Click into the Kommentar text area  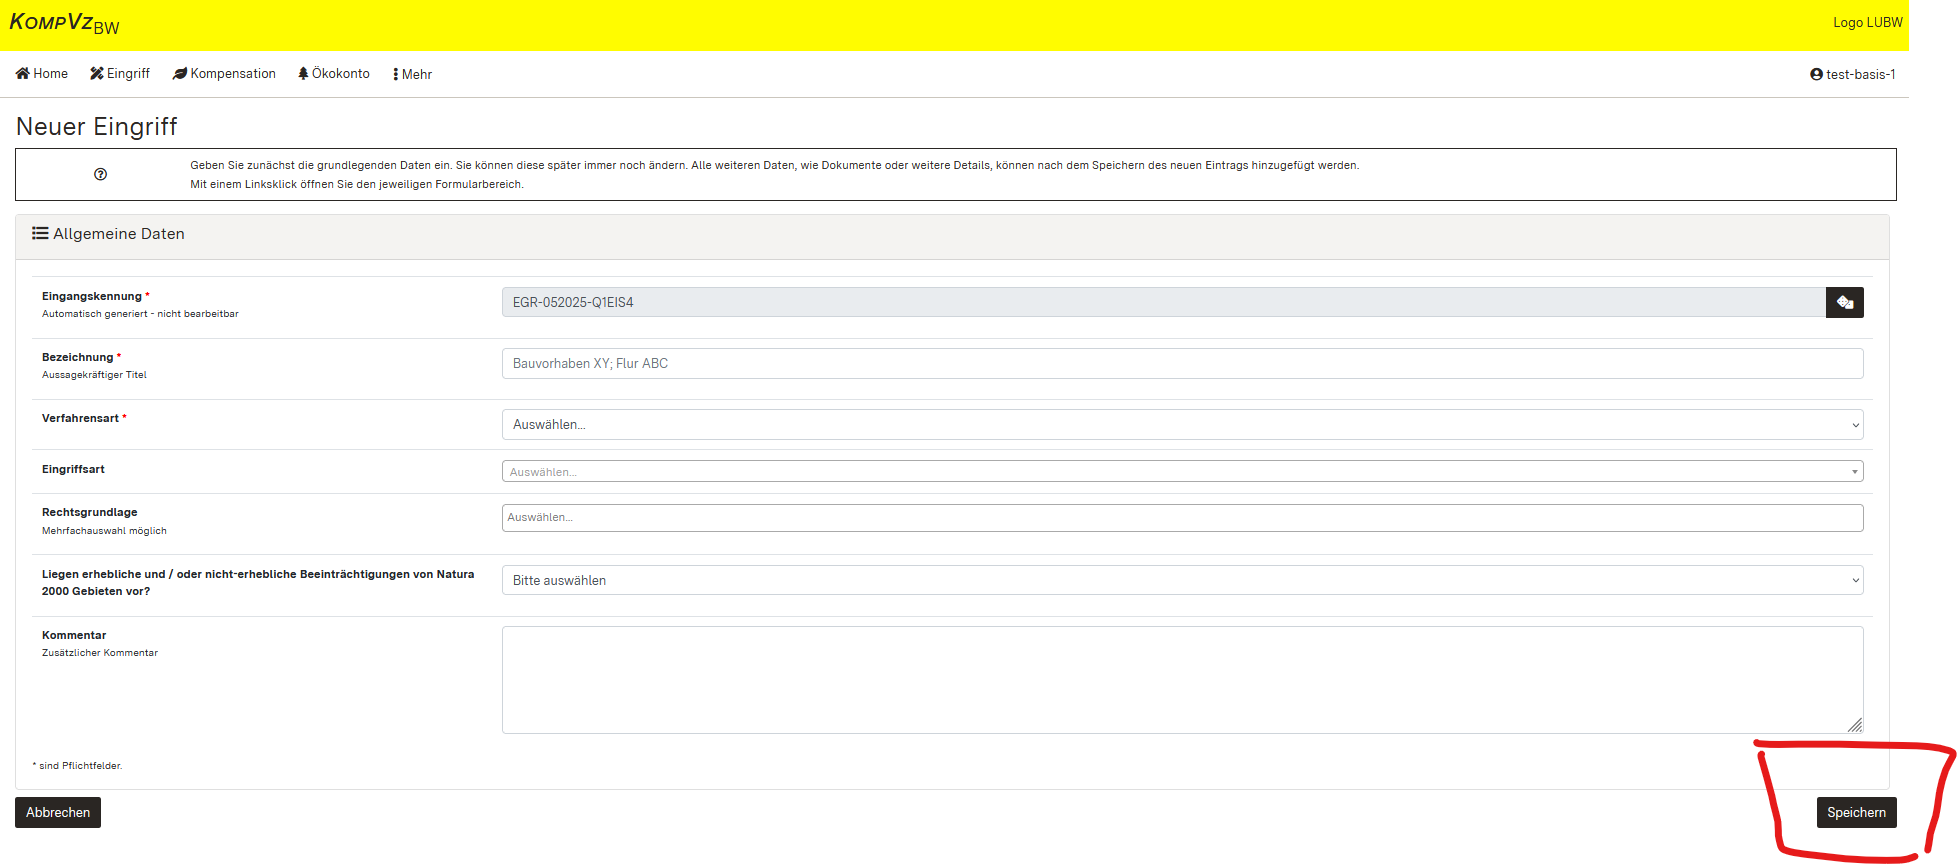[x=1180, y=680]
